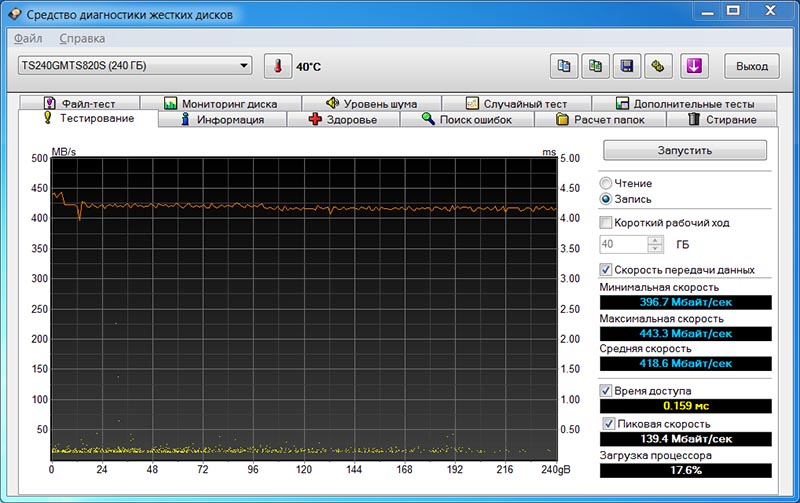Switch to the Уровень шума tab

coord(371,103)
